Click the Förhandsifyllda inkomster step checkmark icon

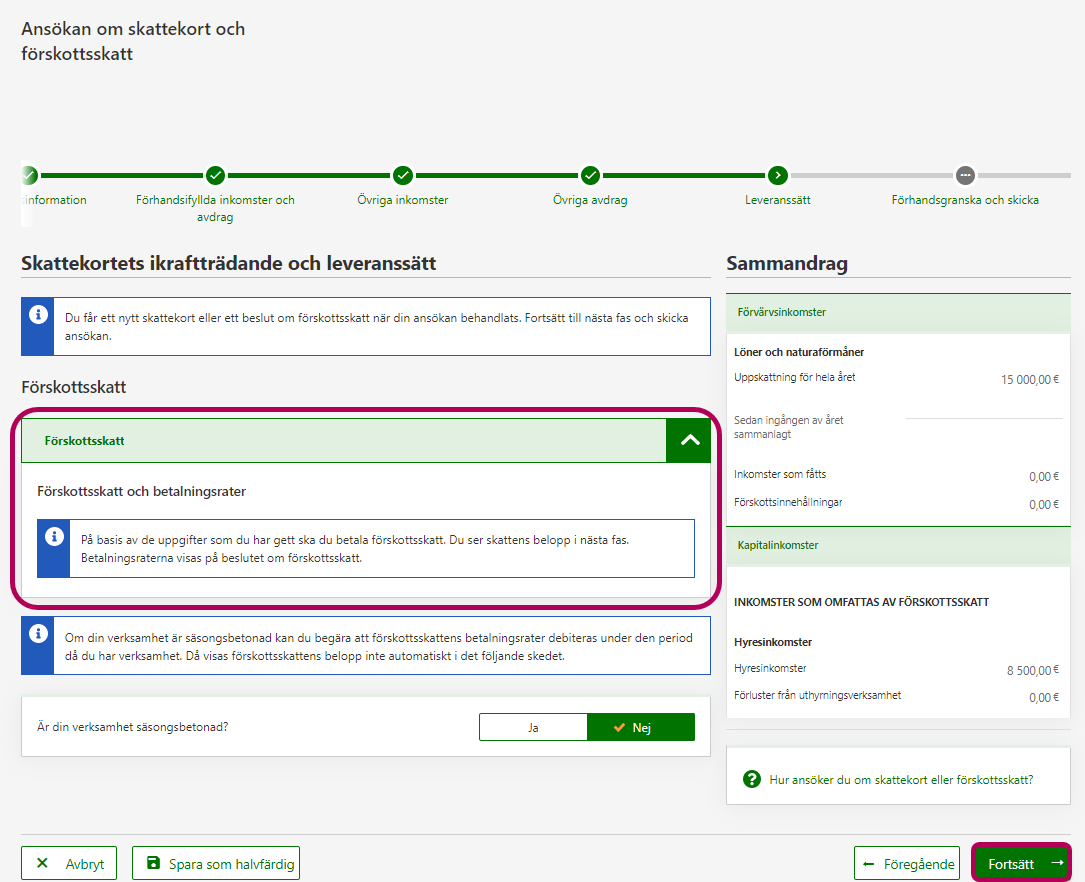[215, 175]
